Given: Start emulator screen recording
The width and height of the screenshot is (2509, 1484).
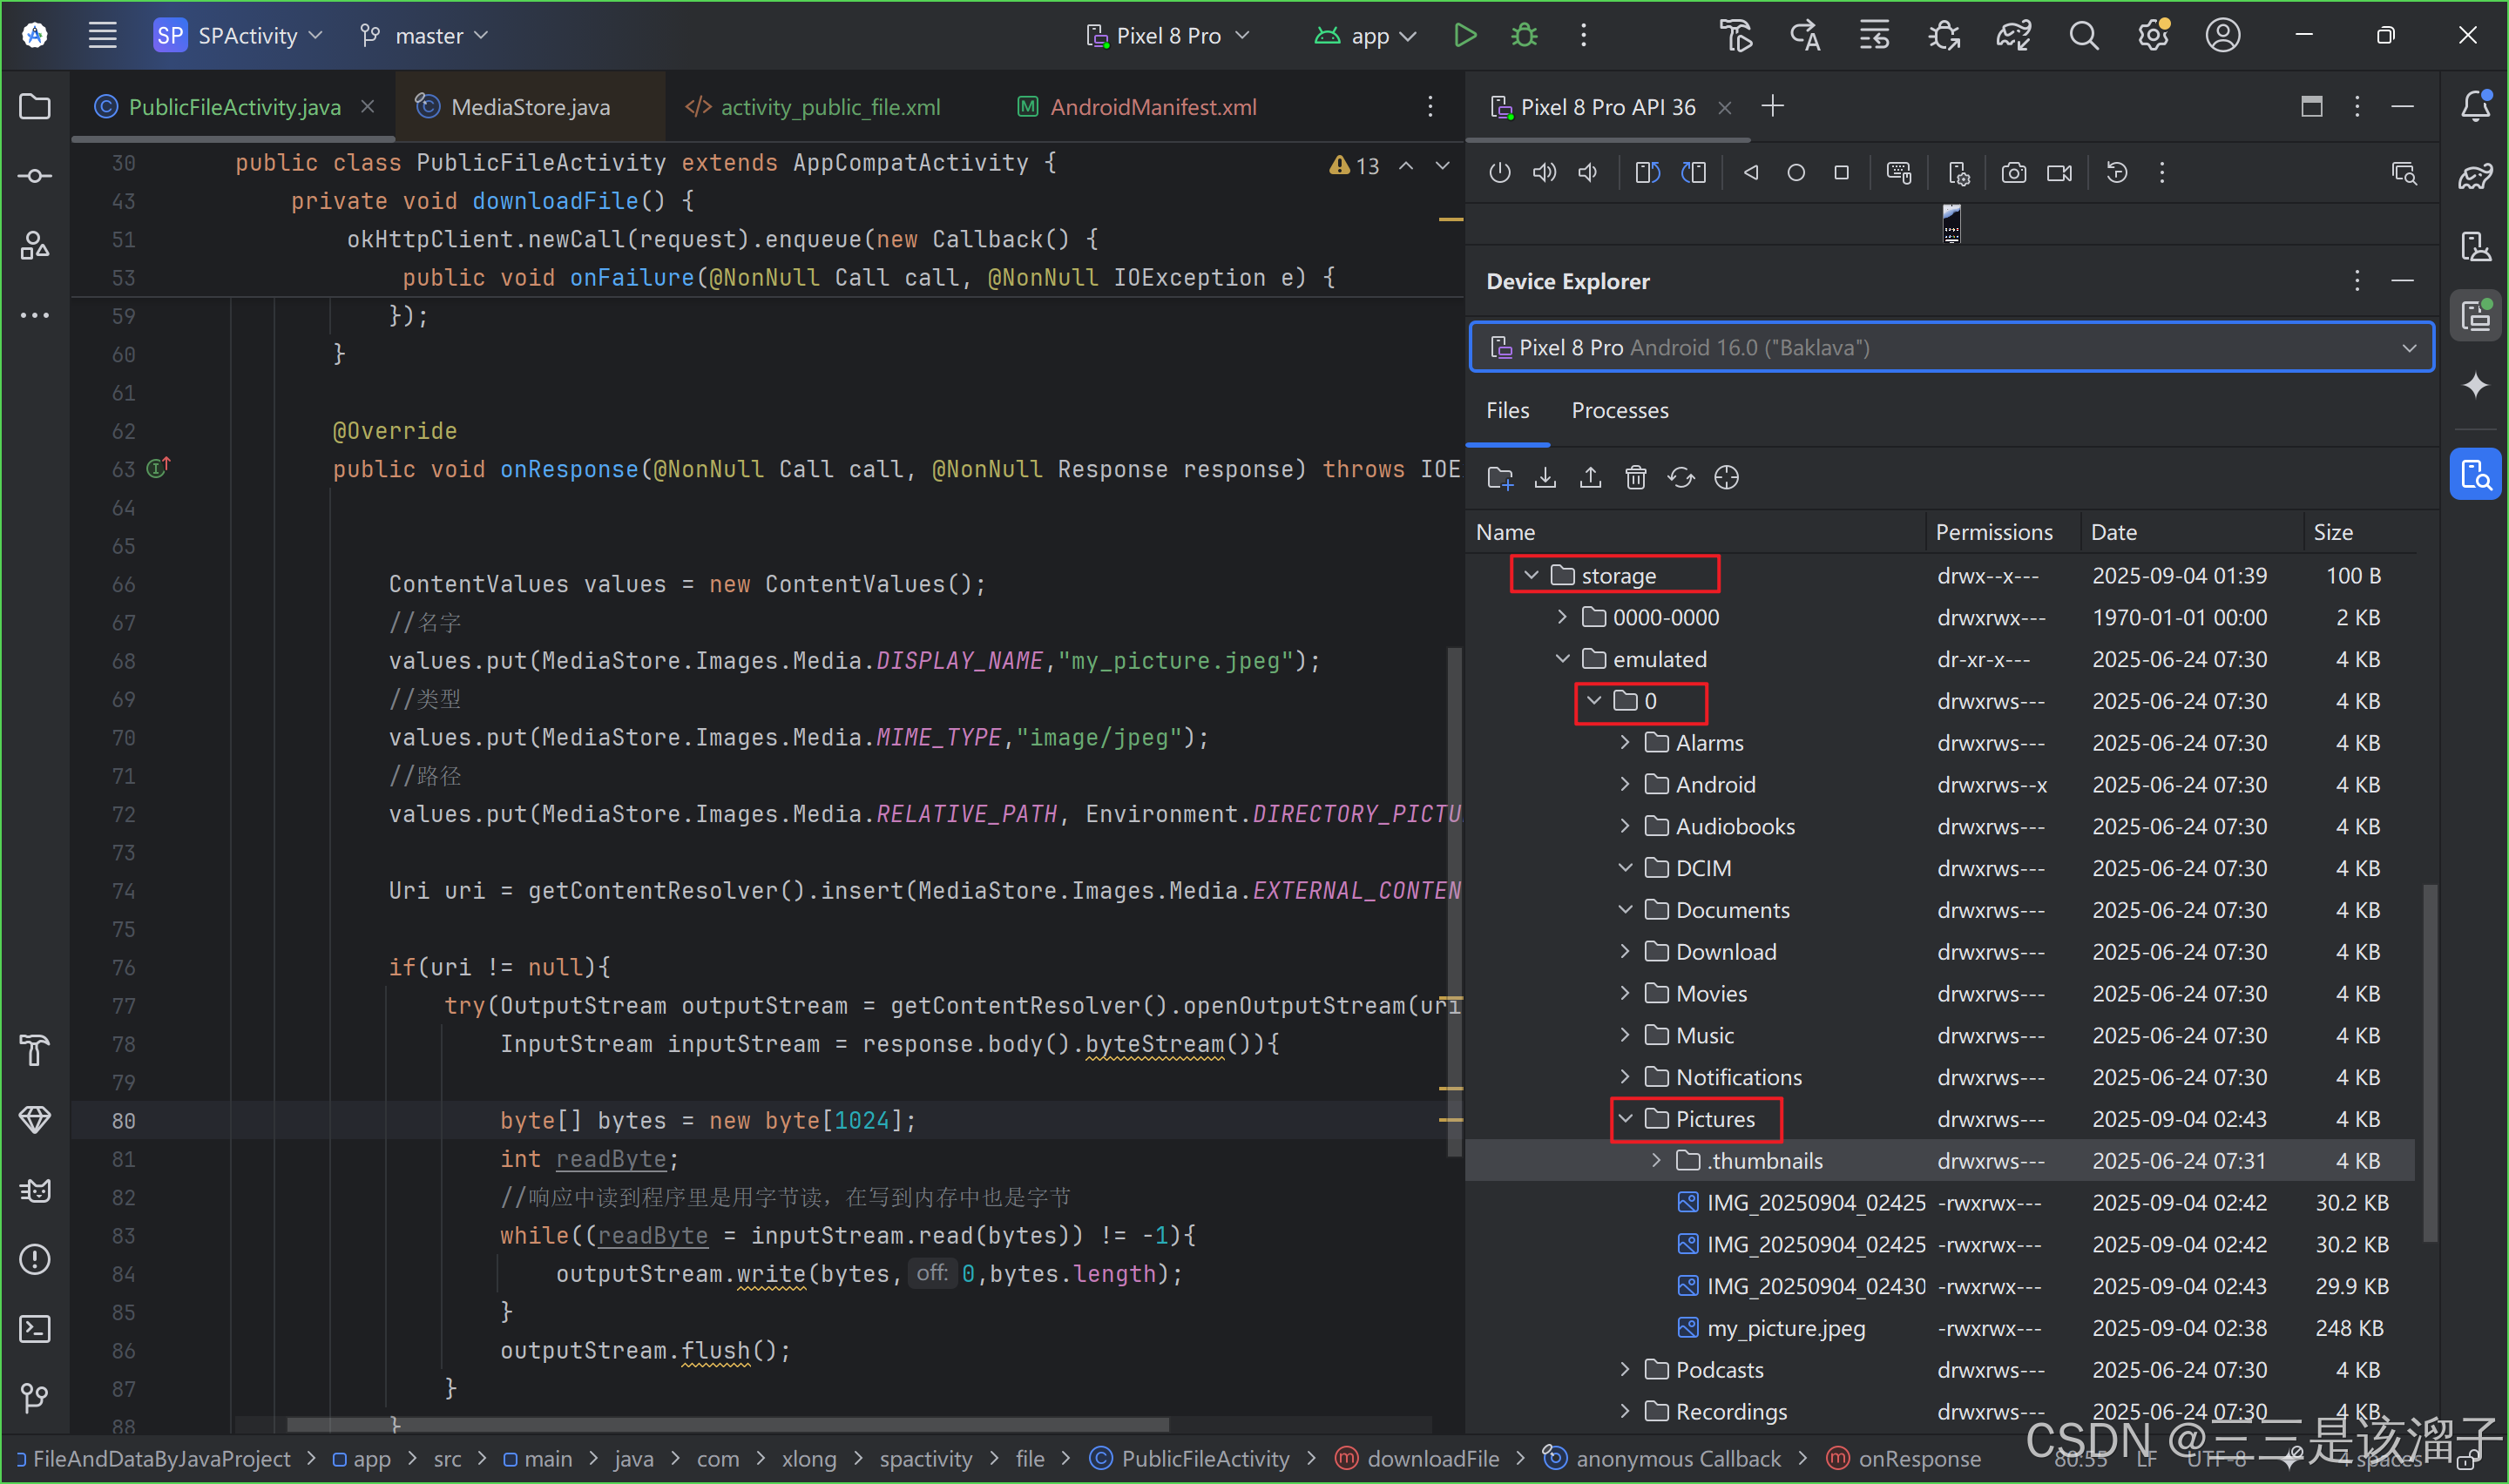Looking at the screenshot, I should [2060, 173].
